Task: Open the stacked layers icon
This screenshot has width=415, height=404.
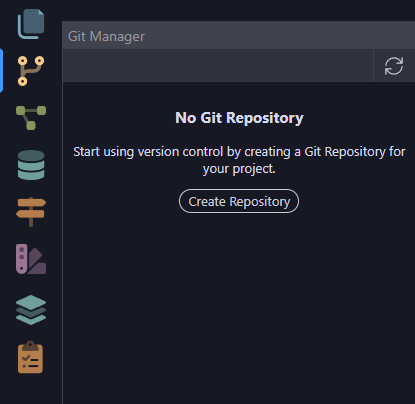Action: pos(31,310)
